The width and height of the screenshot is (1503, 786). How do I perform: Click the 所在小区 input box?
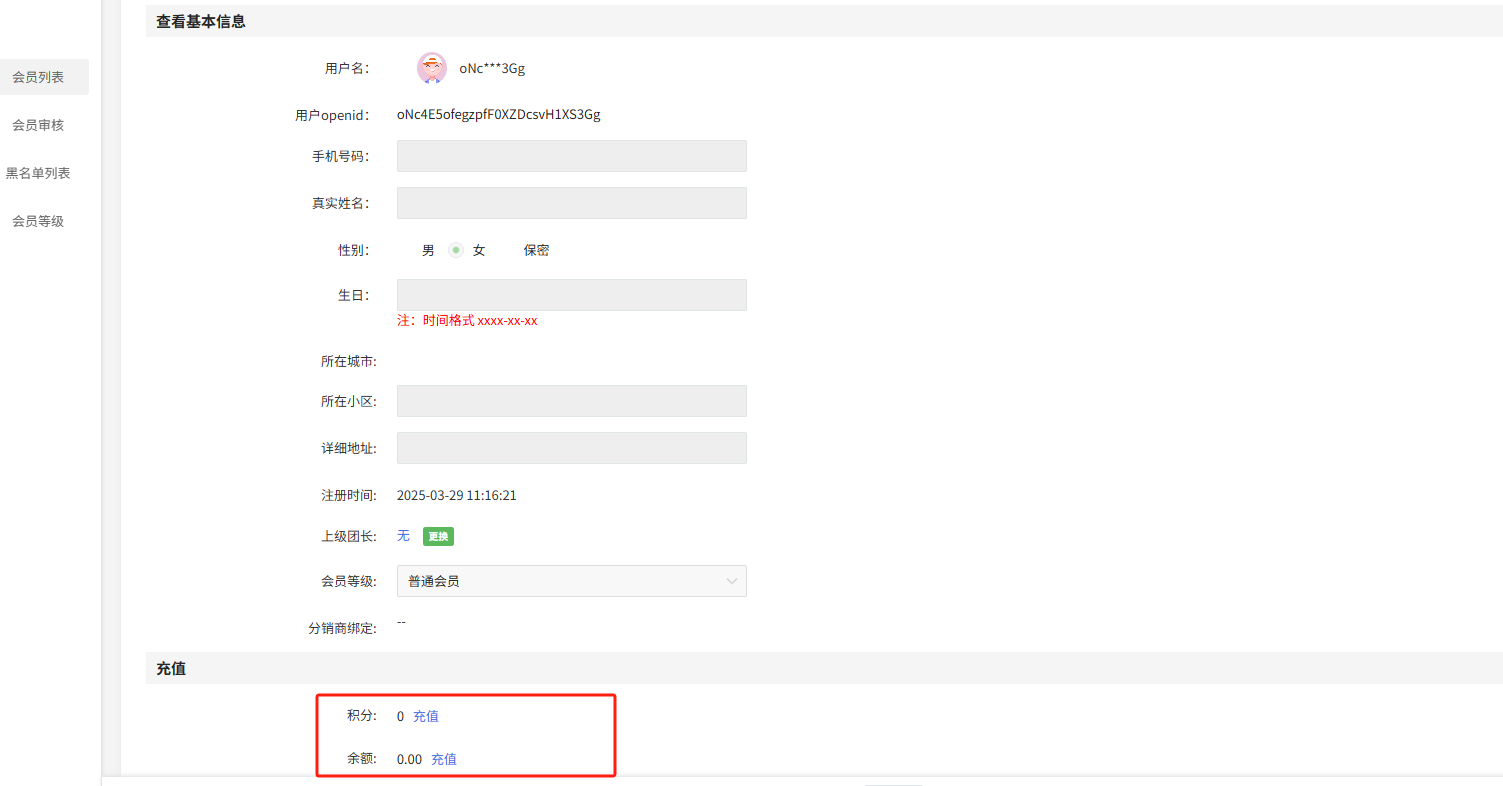click(571, 401)
